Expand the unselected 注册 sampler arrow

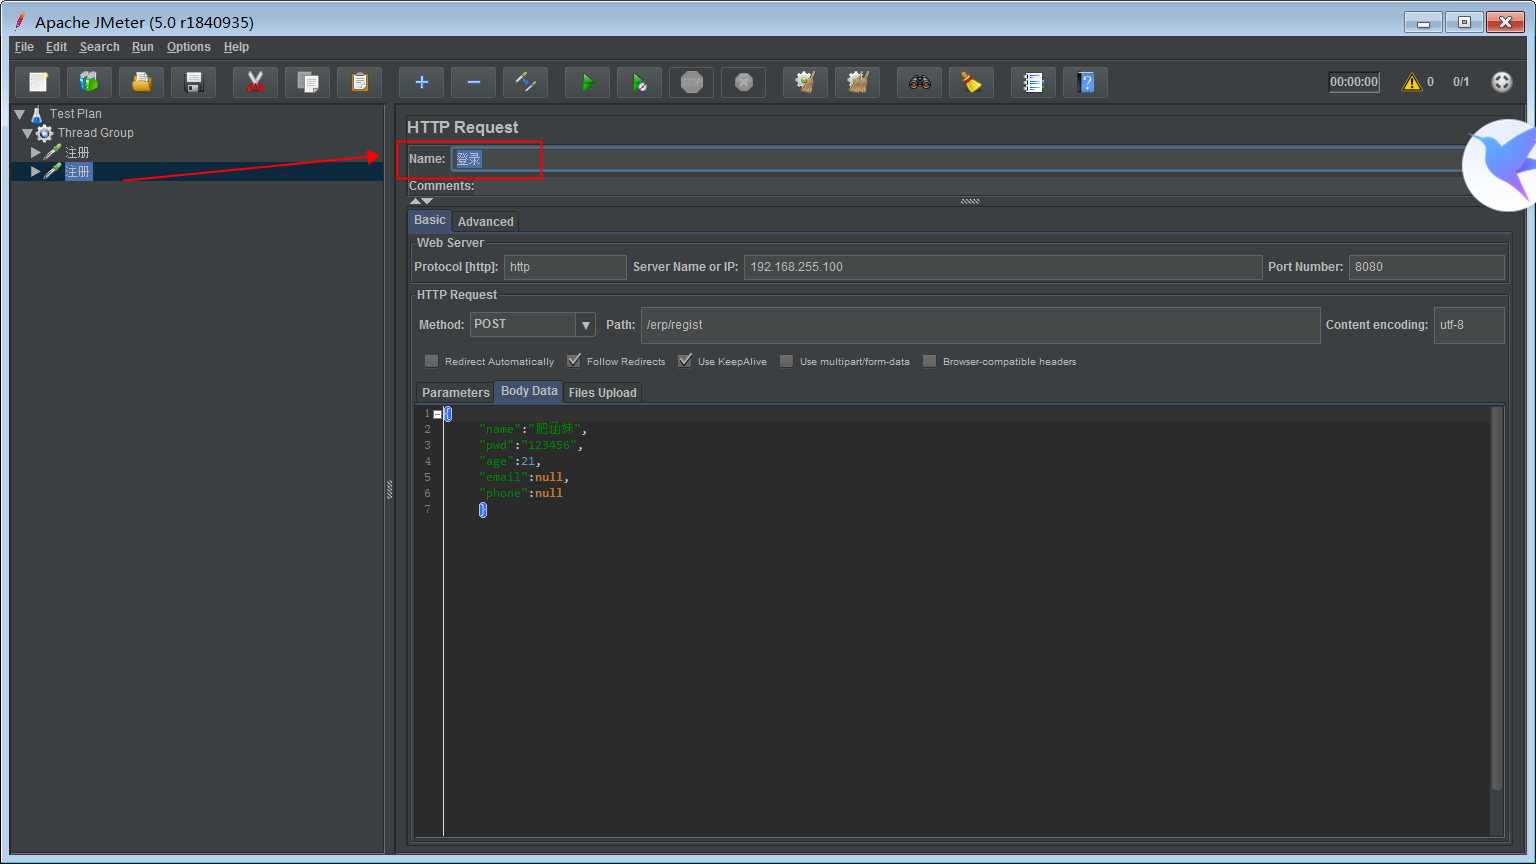pos(36,152)
